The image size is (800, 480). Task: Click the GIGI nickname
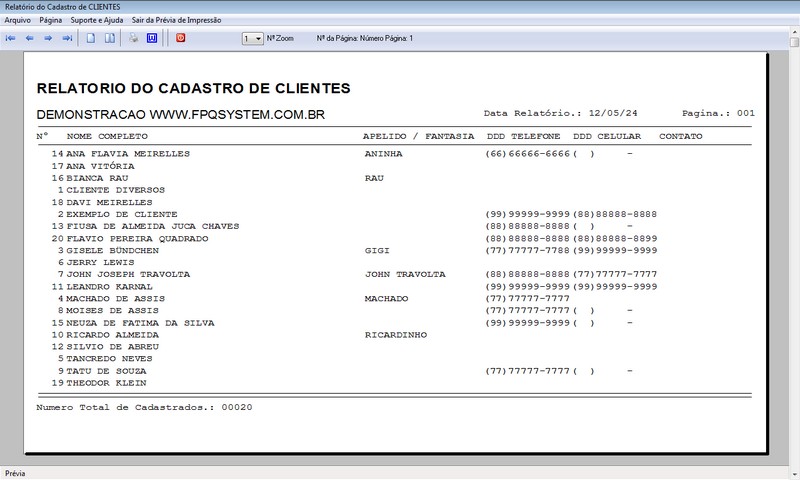point(377,250)
